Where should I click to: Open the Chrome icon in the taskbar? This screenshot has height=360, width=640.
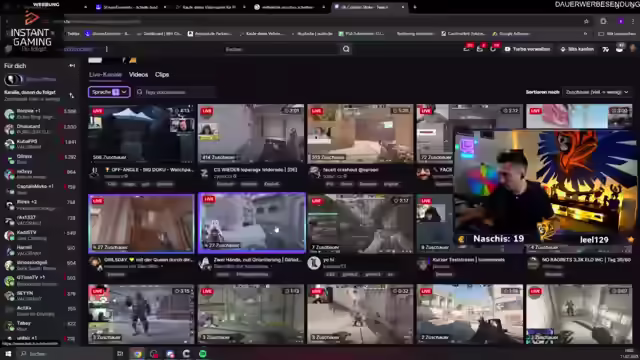(x=138, y=353)
